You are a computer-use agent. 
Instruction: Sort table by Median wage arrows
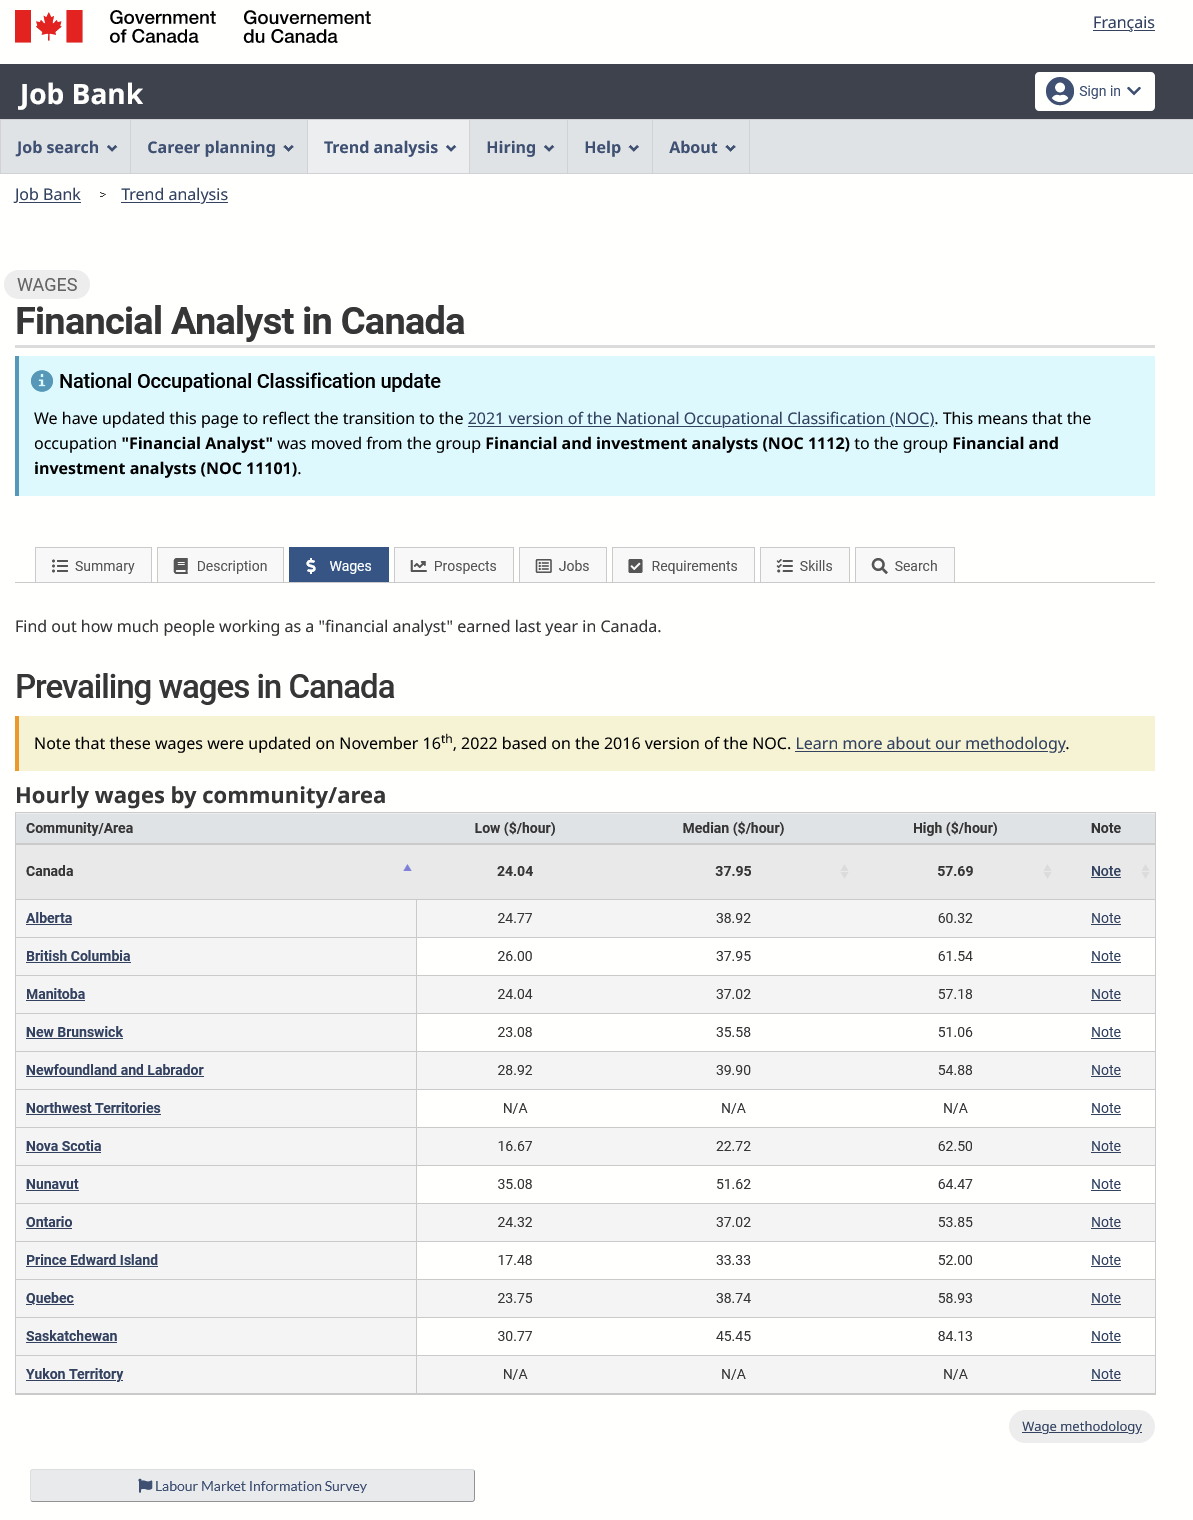(844, 872)
